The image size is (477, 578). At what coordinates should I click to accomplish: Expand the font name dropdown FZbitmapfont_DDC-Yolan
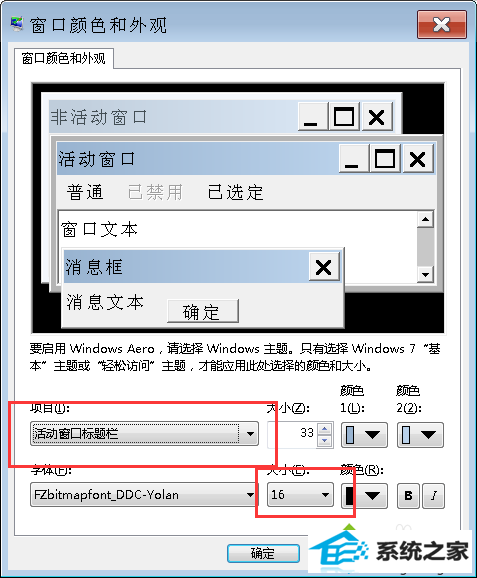click(x=144, y=495)
